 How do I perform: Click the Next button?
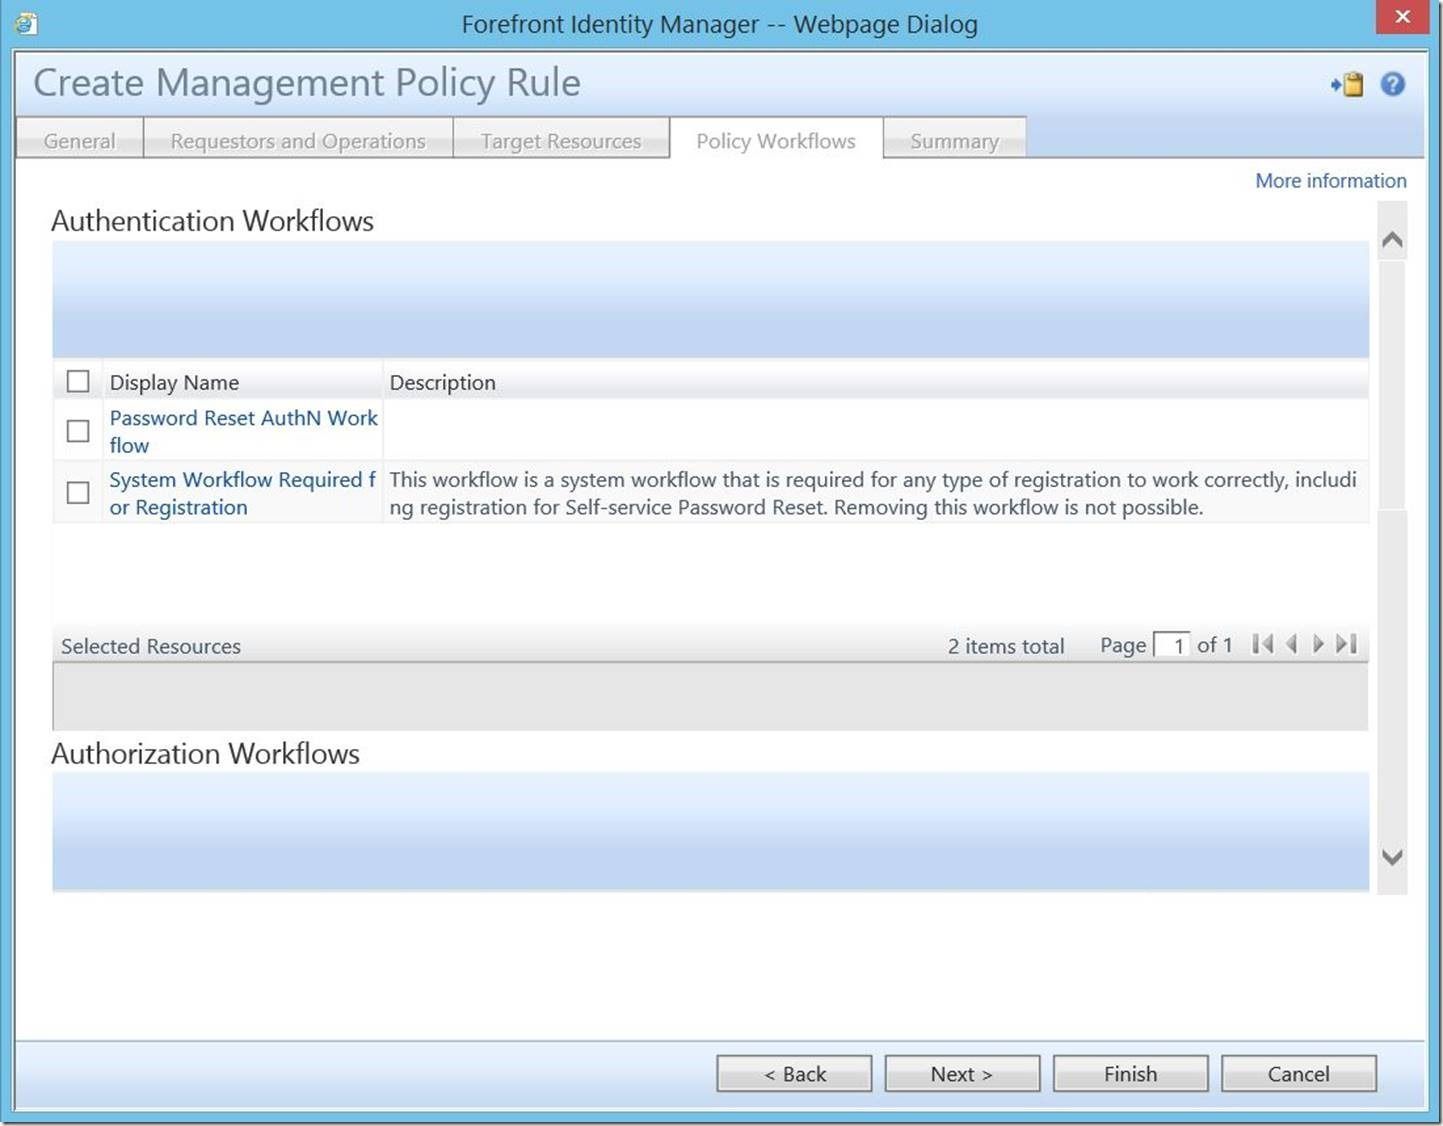click(962, 1074)
